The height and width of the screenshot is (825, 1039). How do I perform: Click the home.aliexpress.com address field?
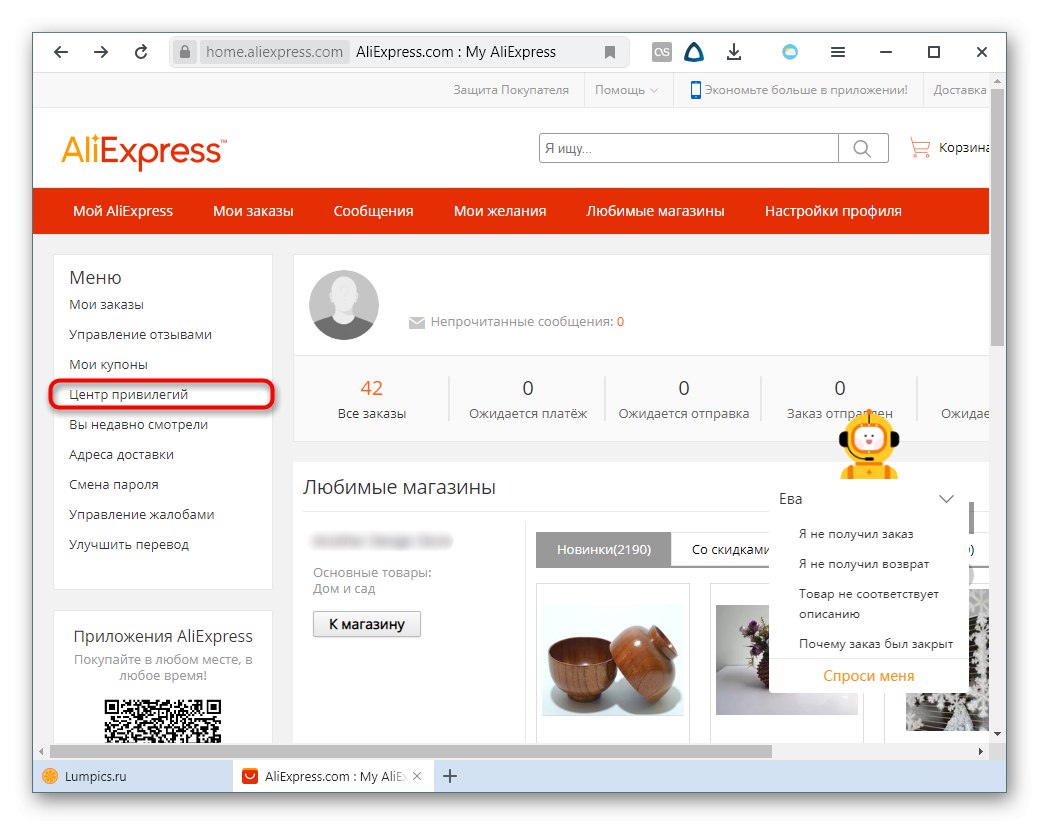pos(274,52)
